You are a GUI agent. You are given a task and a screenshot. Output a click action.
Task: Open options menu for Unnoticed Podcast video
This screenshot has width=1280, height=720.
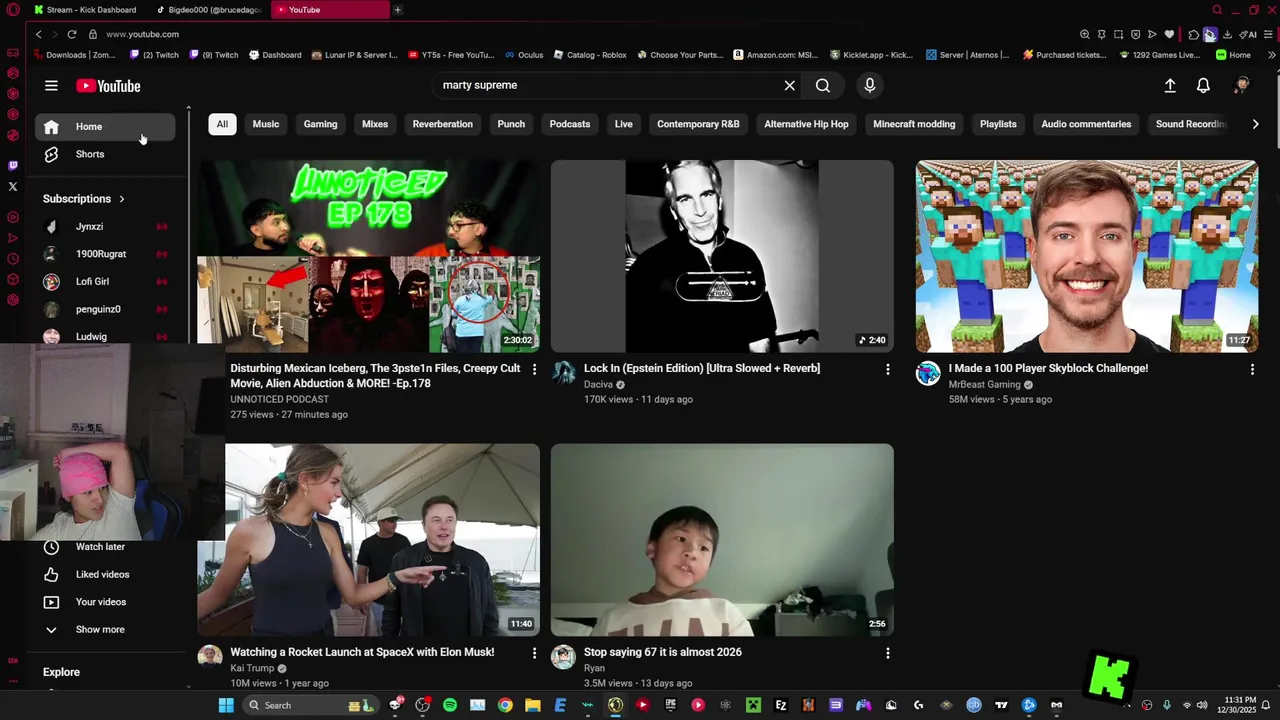pyautogui.click(x=534, y=369)
